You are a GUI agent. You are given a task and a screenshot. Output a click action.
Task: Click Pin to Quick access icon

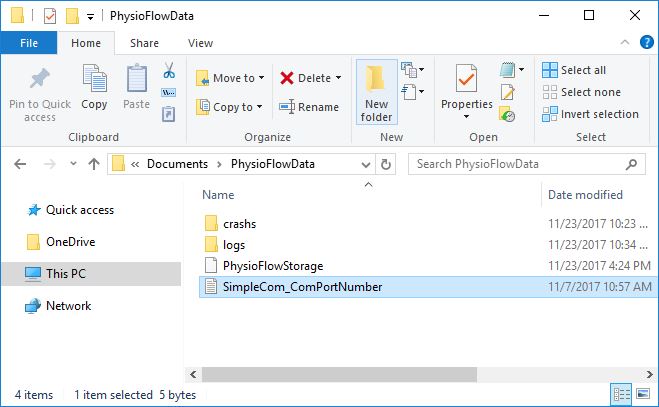(x=40, y=93)
